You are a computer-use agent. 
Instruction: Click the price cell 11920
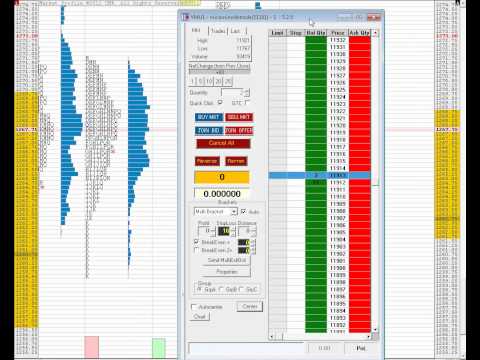tap(338, 126)
